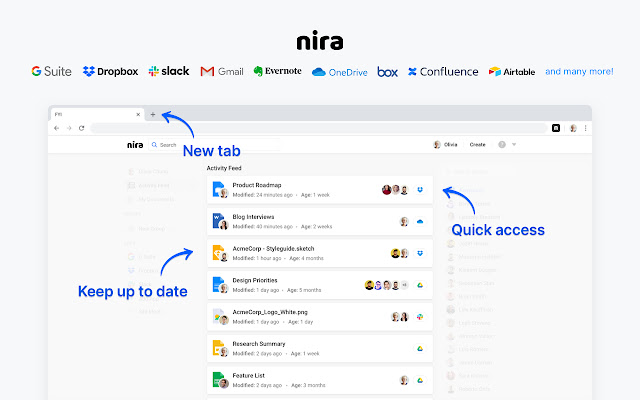Viewport: 640px width, 400px height.
Task: Open the Feature List spreadsheet
Action: [320, 380]
